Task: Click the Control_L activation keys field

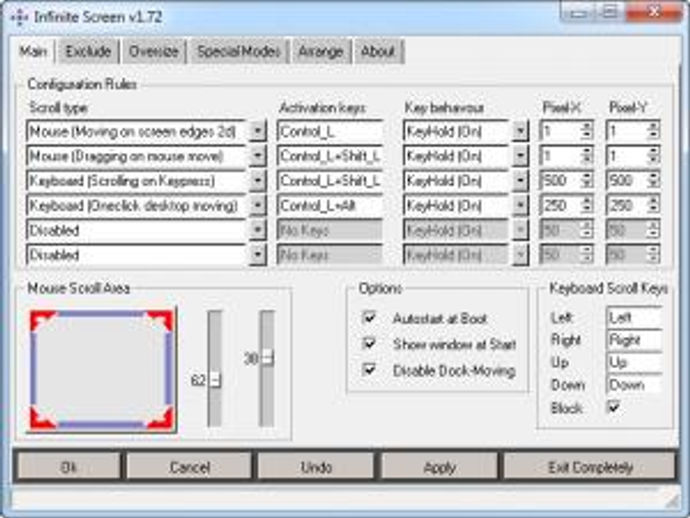Action: [x=330, y=132]
